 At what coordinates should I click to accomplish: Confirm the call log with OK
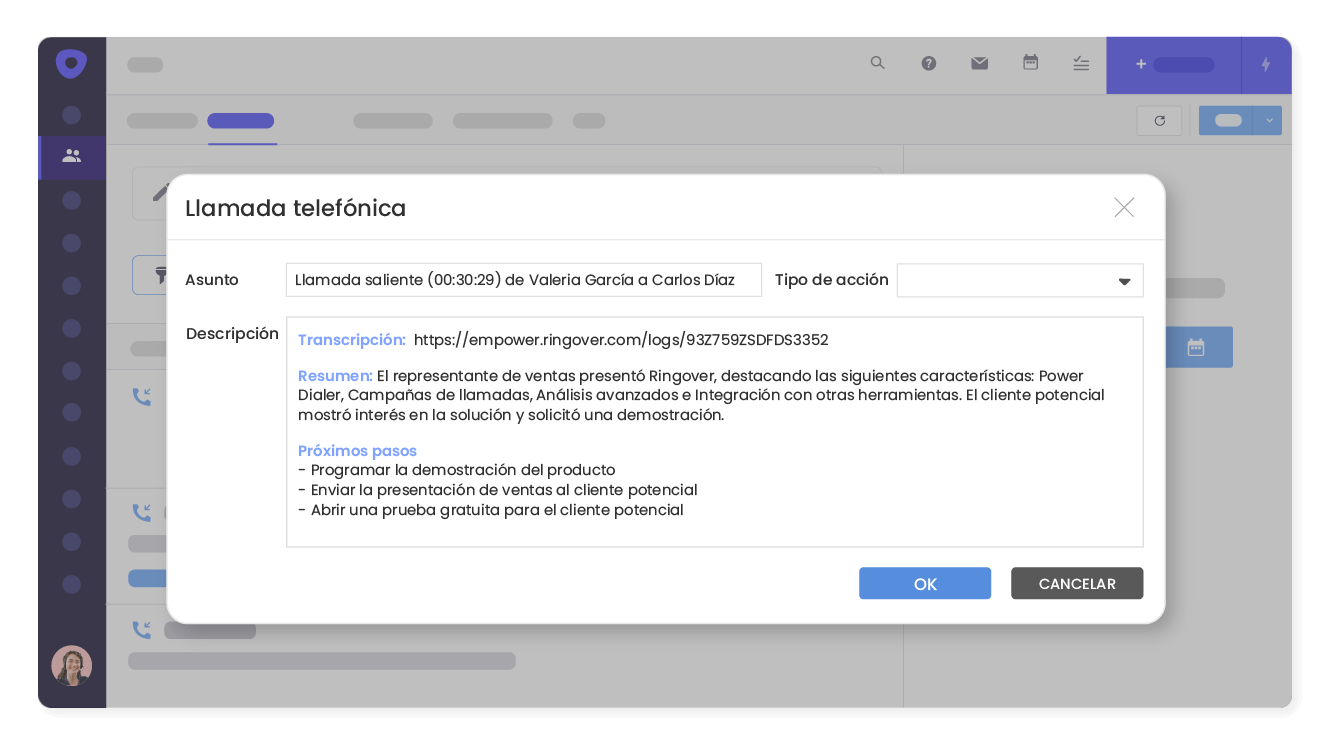tap(924, 583)
